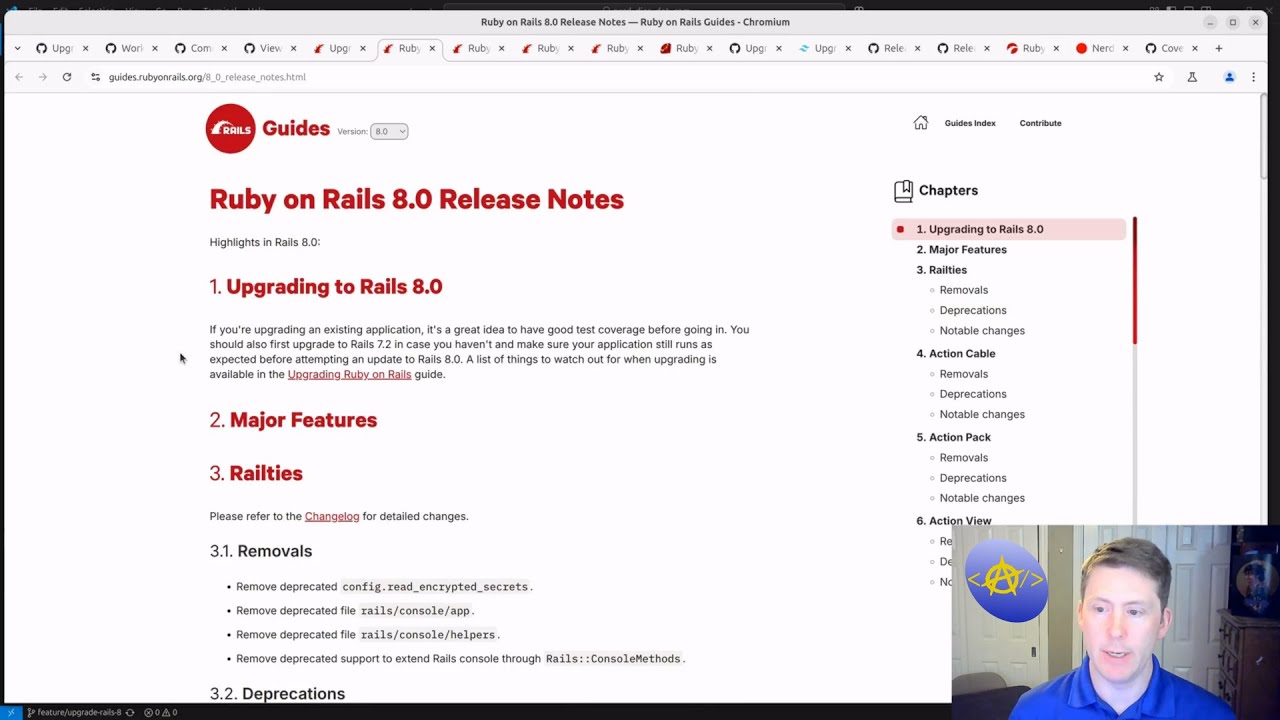
Task: Go to the home icon in header
Action: (x=920, y=122)
